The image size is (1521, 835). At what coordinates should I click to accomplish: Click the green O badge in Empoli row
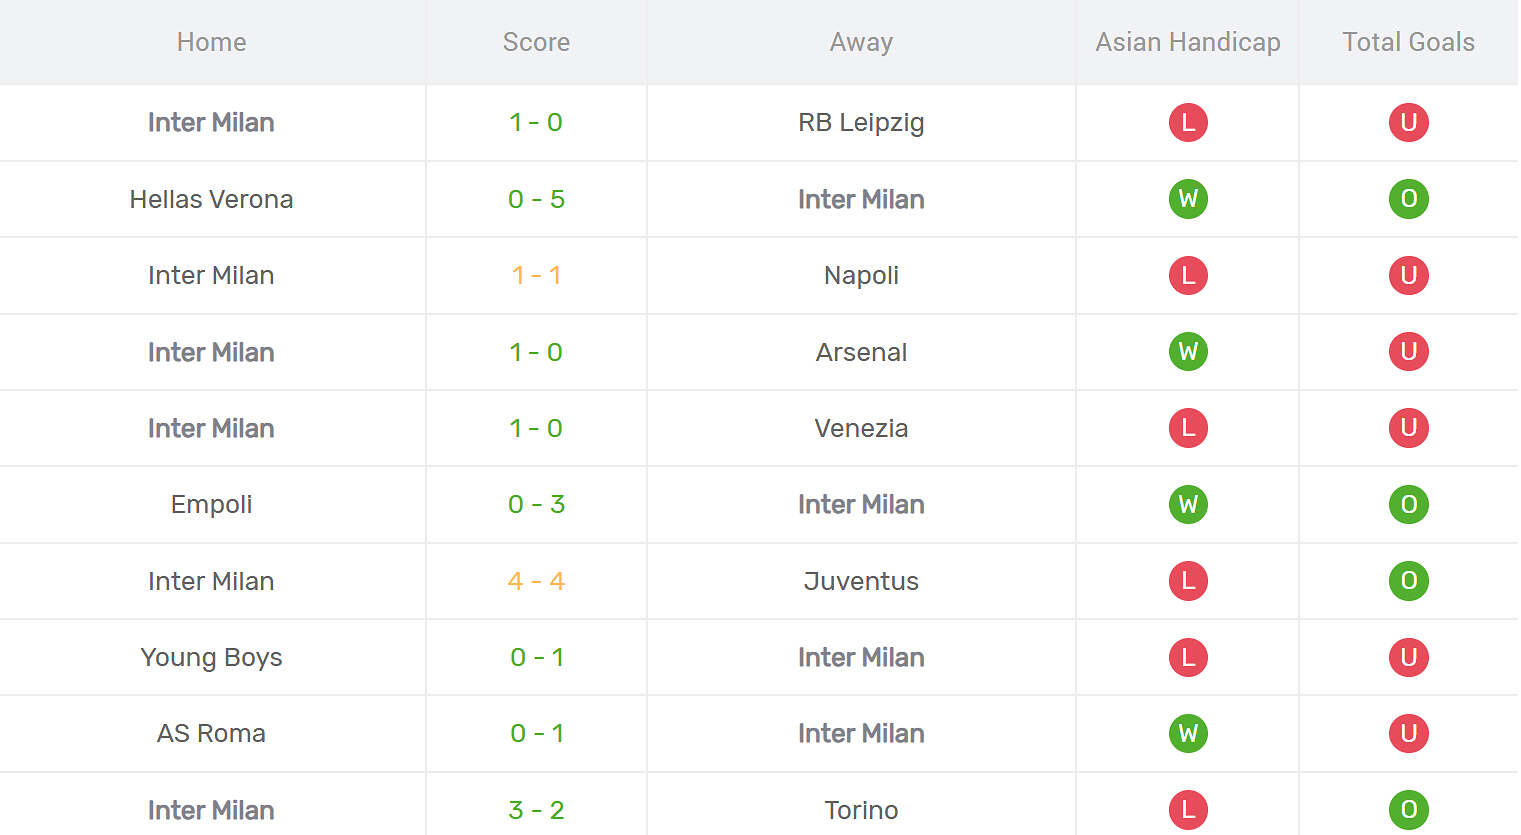tap(1408, 504)
